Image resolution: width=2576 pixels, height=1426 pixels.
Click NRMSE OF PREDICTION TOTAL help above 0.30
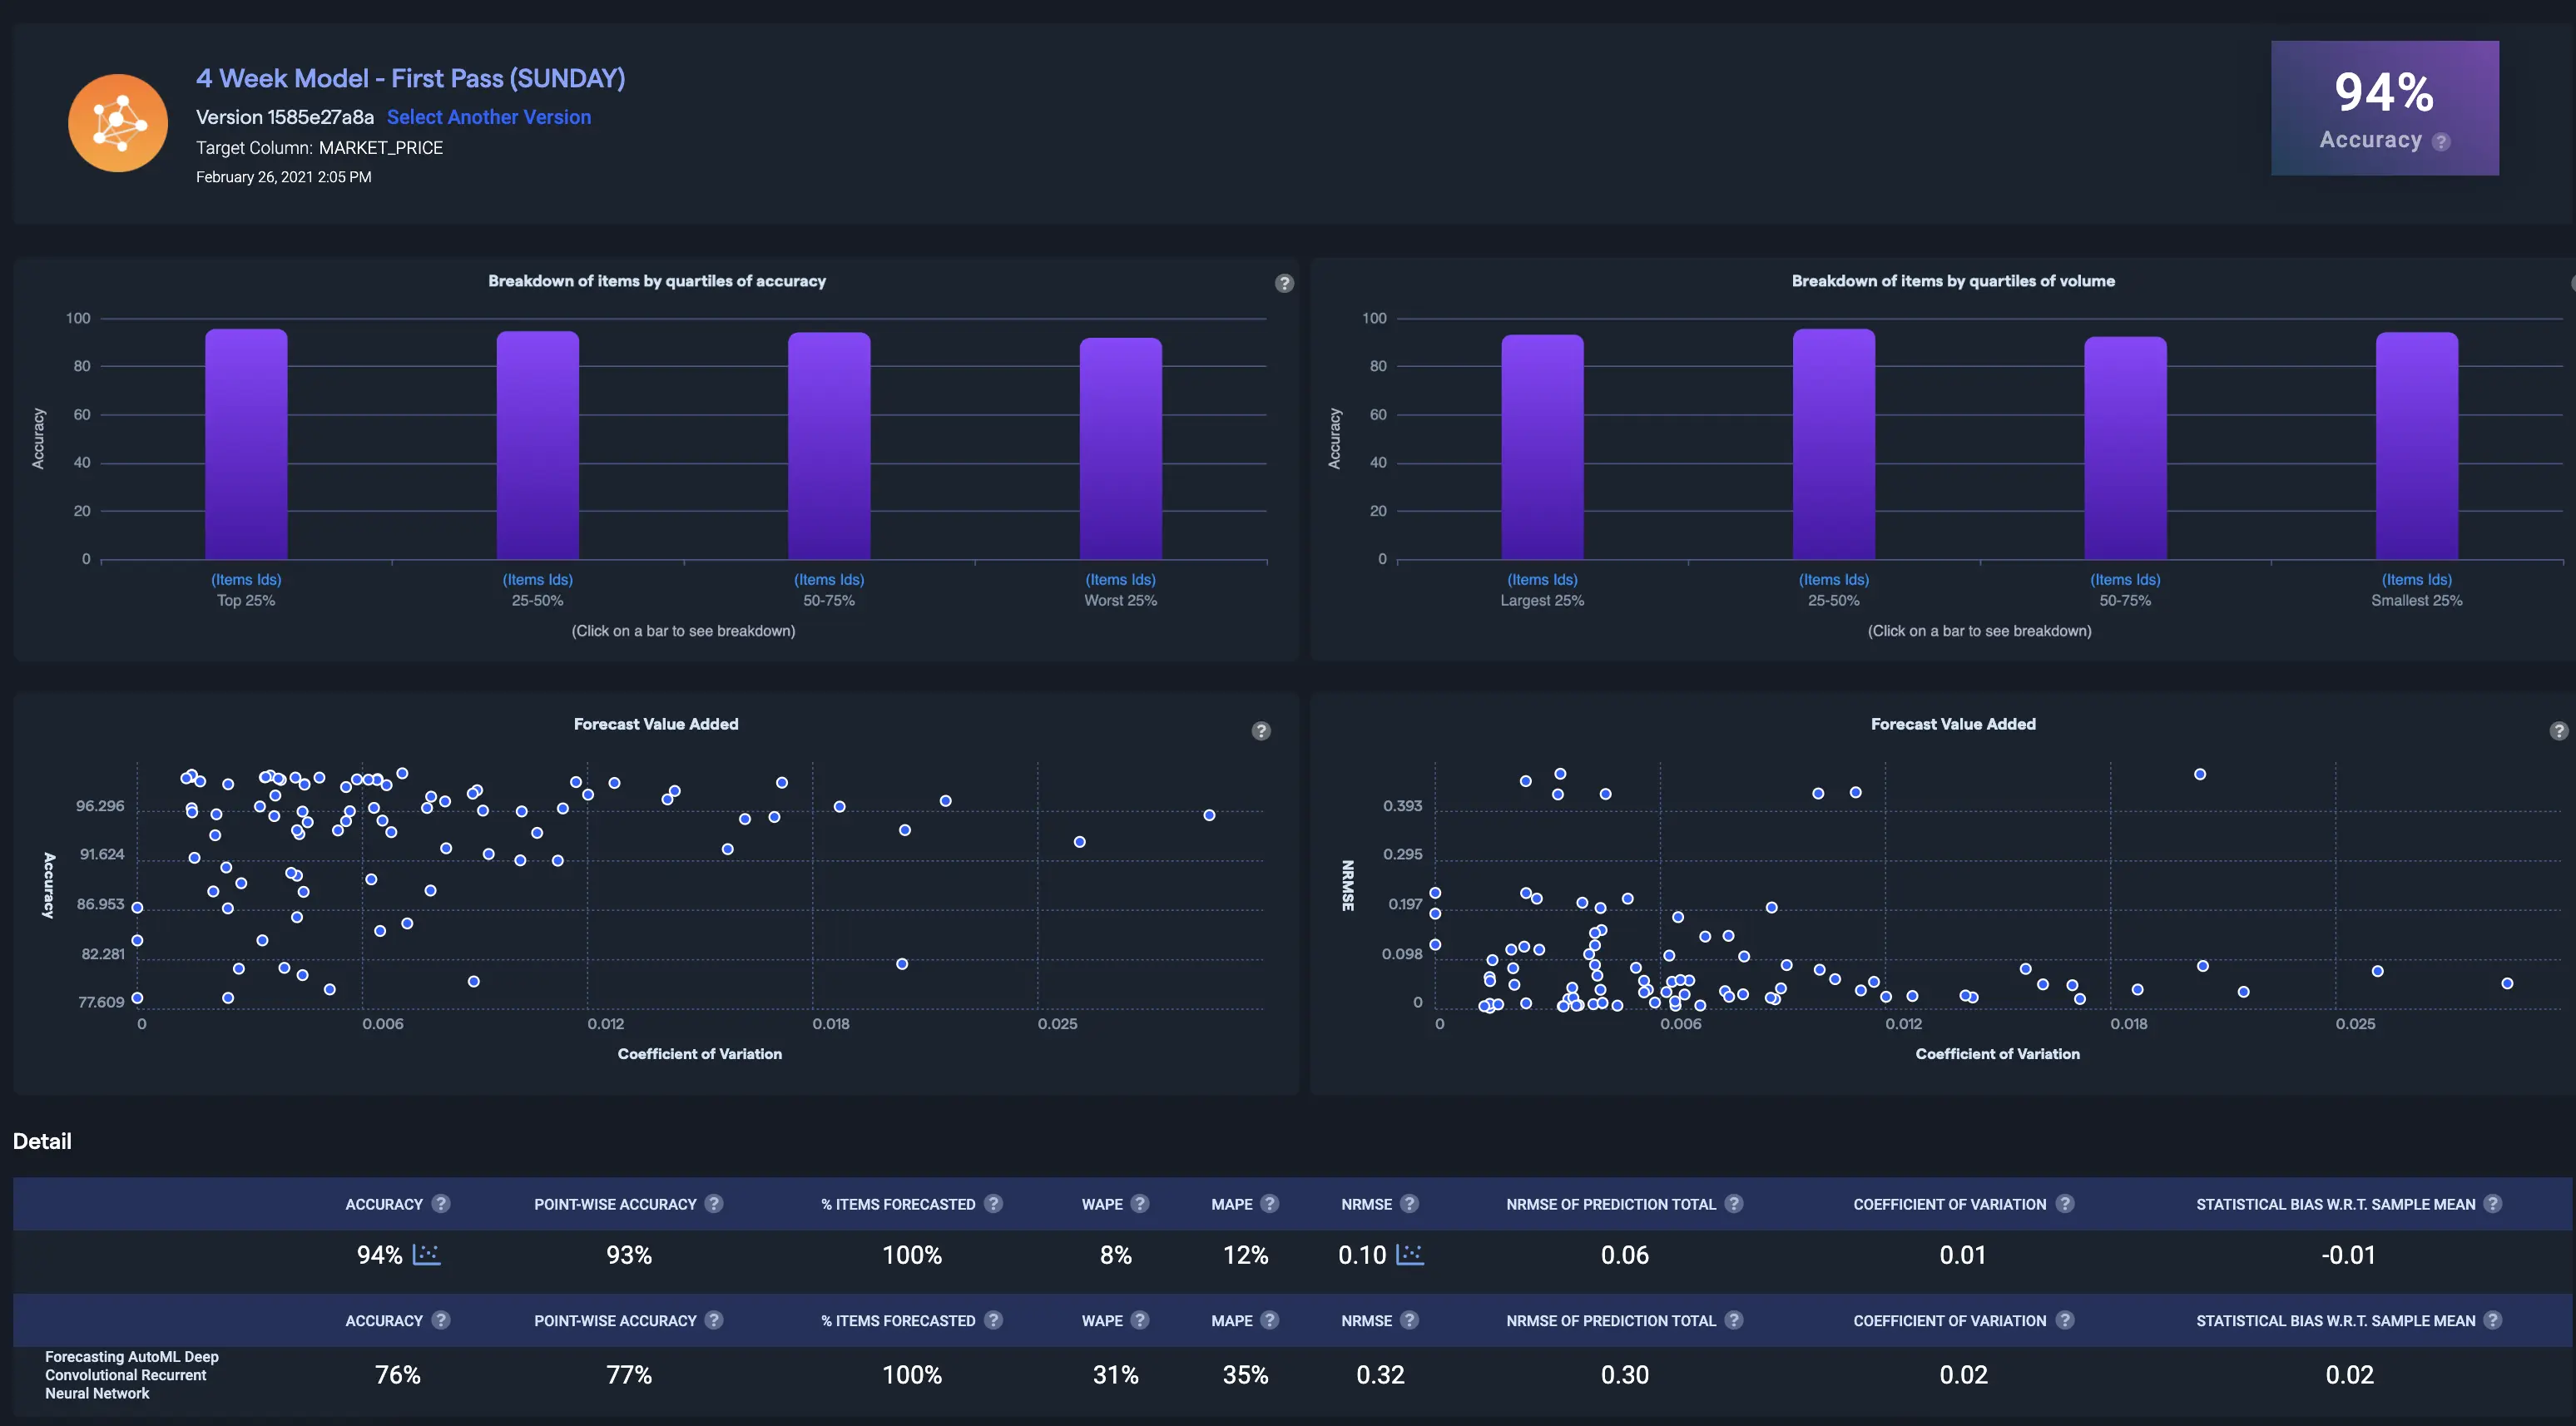pos(1734,1320)
